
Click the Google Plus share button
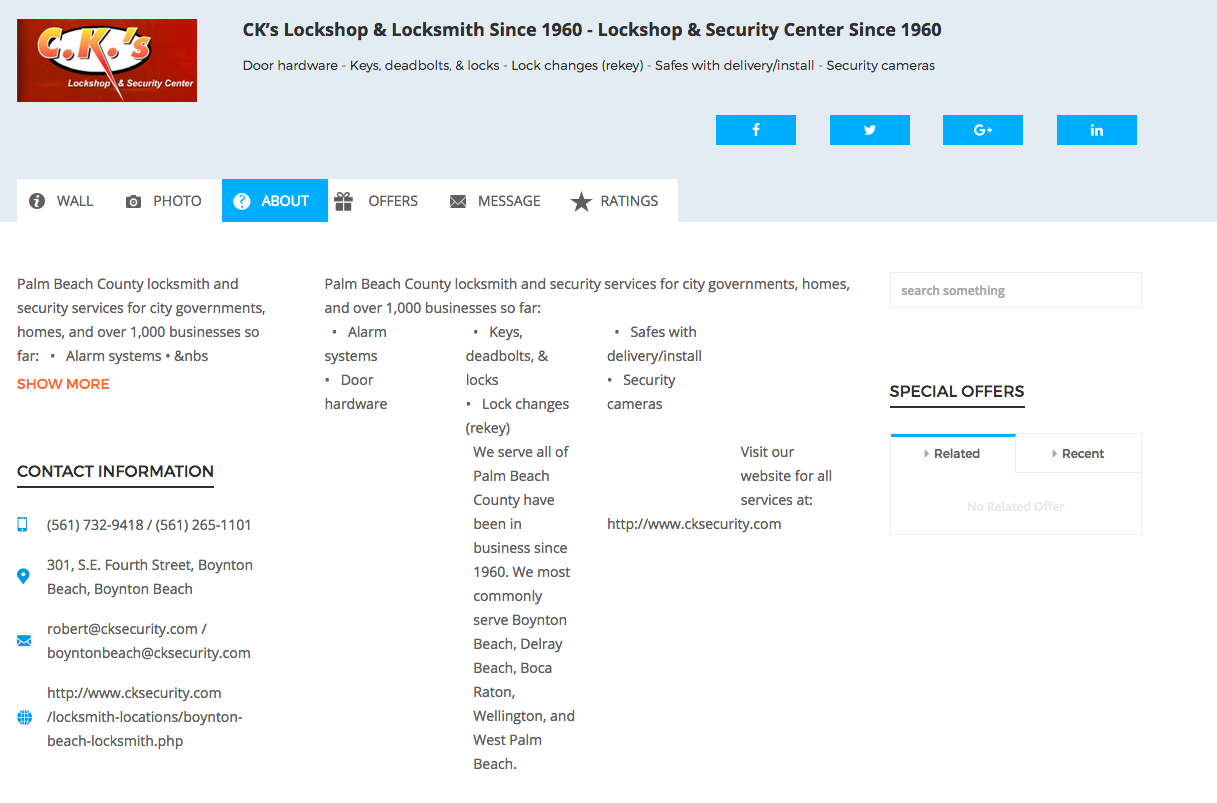click(983, 130)
